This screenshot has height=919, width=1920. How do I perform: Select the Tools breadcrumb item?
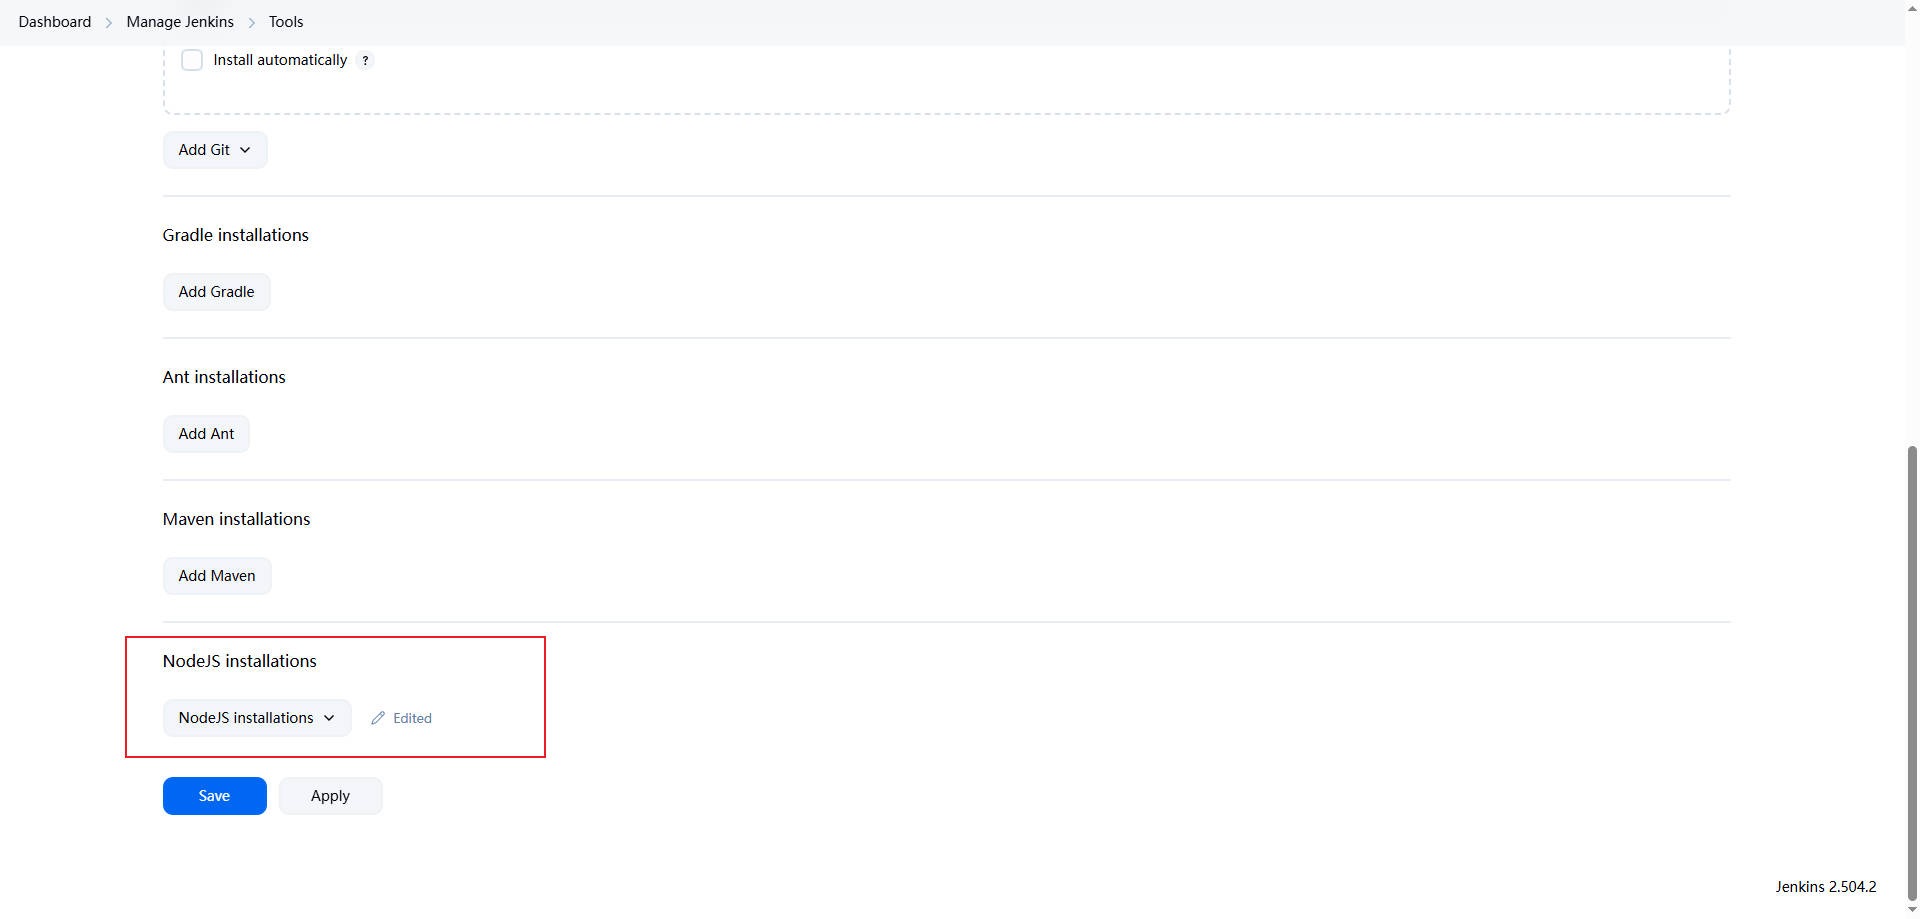(286, 22)
